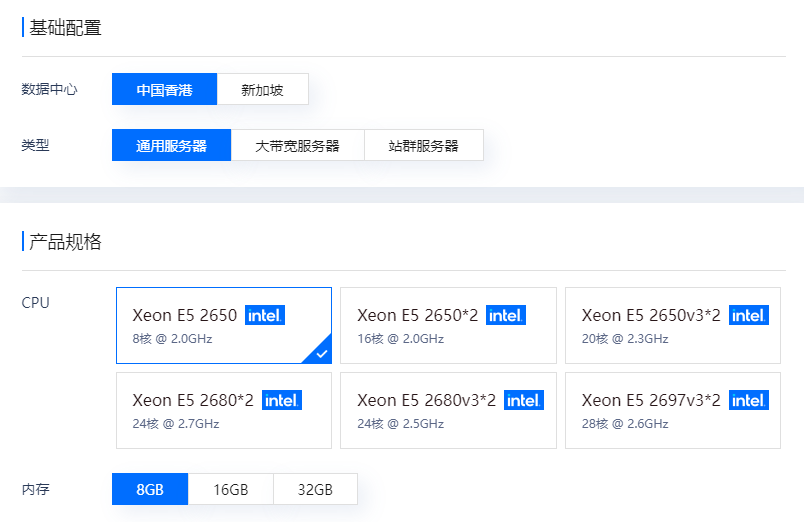Select Xeon E5 2650 8核 CPU card
Screen dimensions: 804x522
tap(224, 326)
